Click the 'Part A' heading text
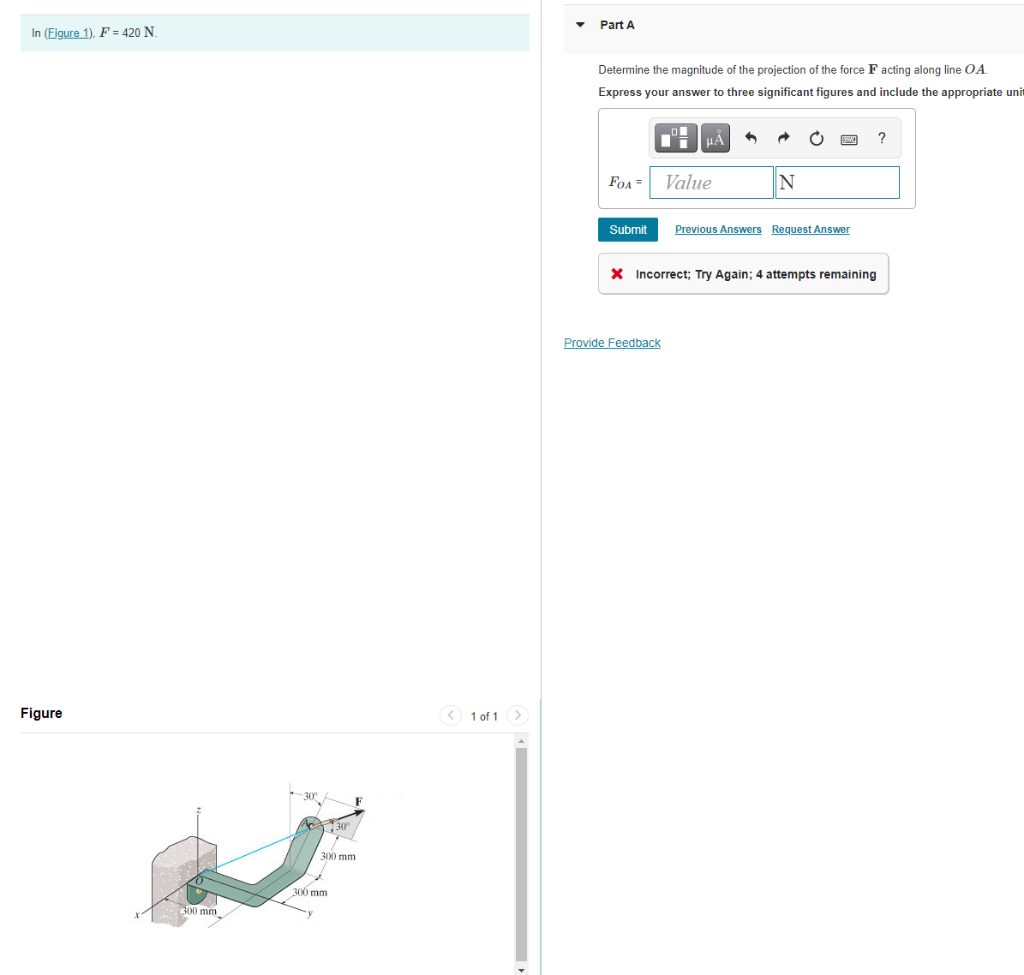The height and width of the screenshot is (975, 1024). tap(617, 25)
